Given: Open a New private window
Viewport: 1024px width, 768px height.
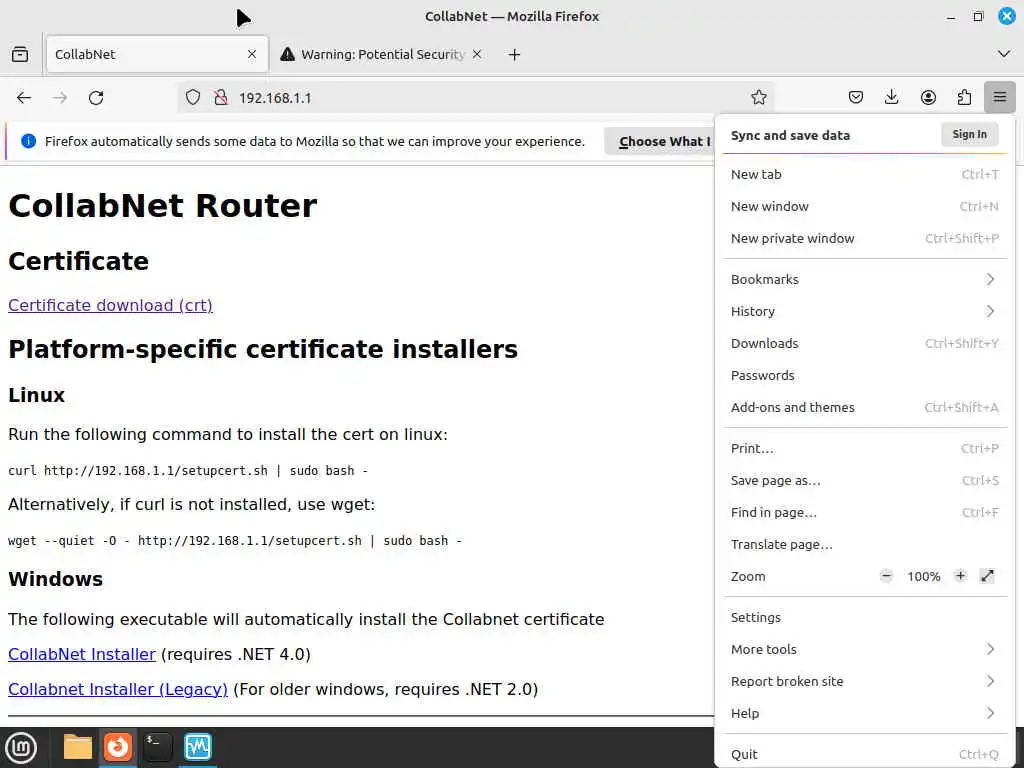Looking at the screenshot, I should tap(865, 238).
